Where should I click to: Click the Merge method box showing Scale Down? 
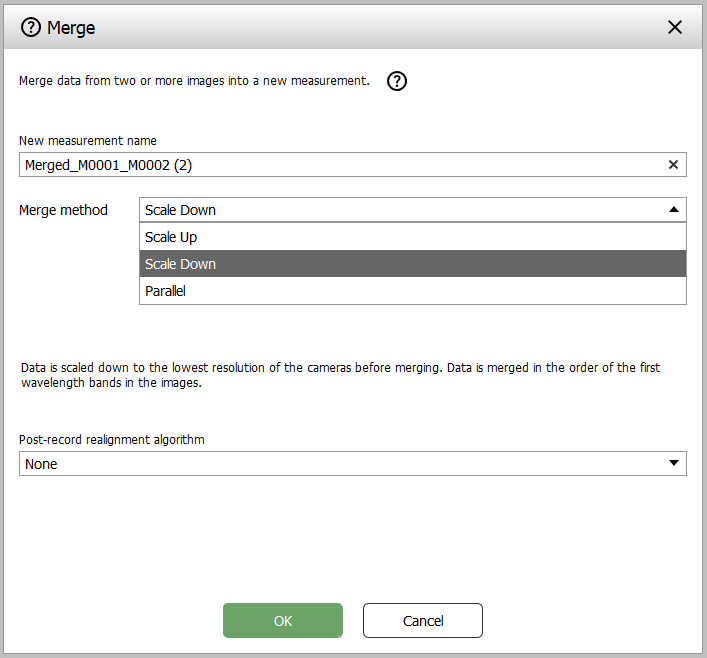tap(400, 210)
